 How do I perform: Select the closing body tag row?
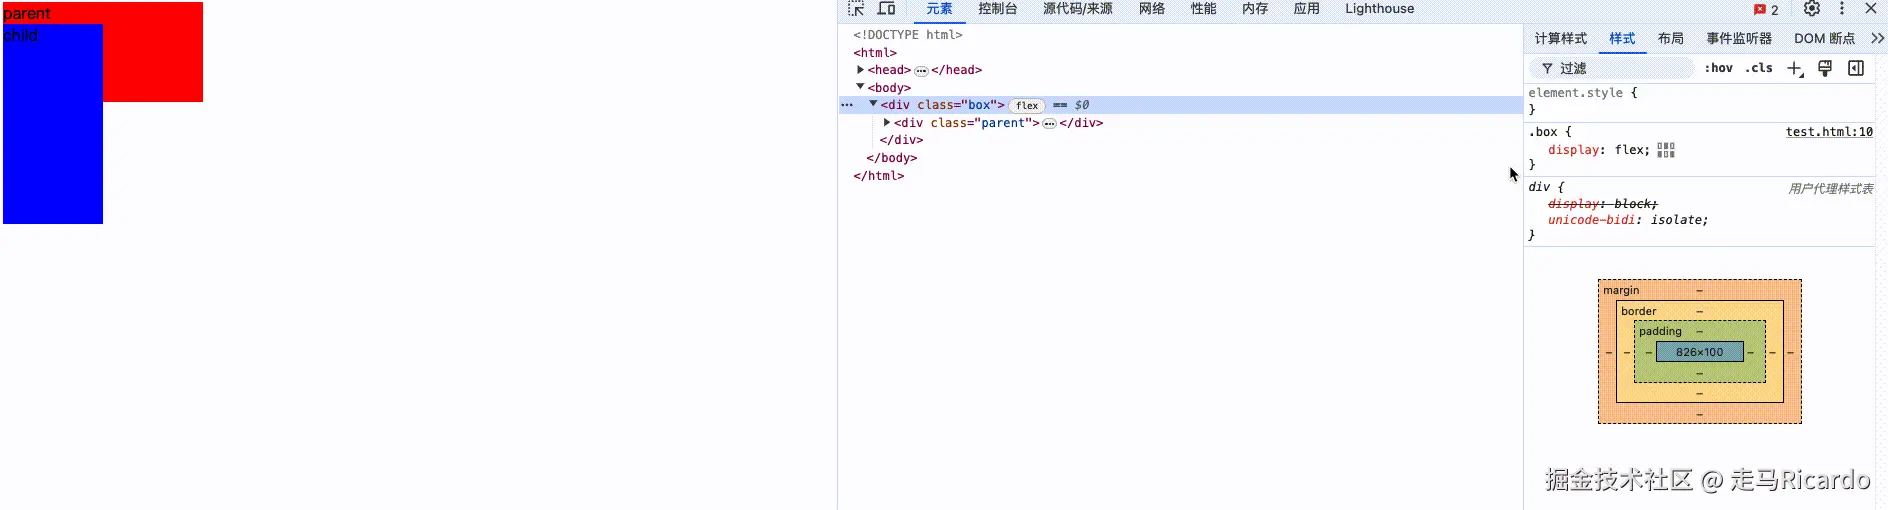pyautogui.click(x=892, y=158)
